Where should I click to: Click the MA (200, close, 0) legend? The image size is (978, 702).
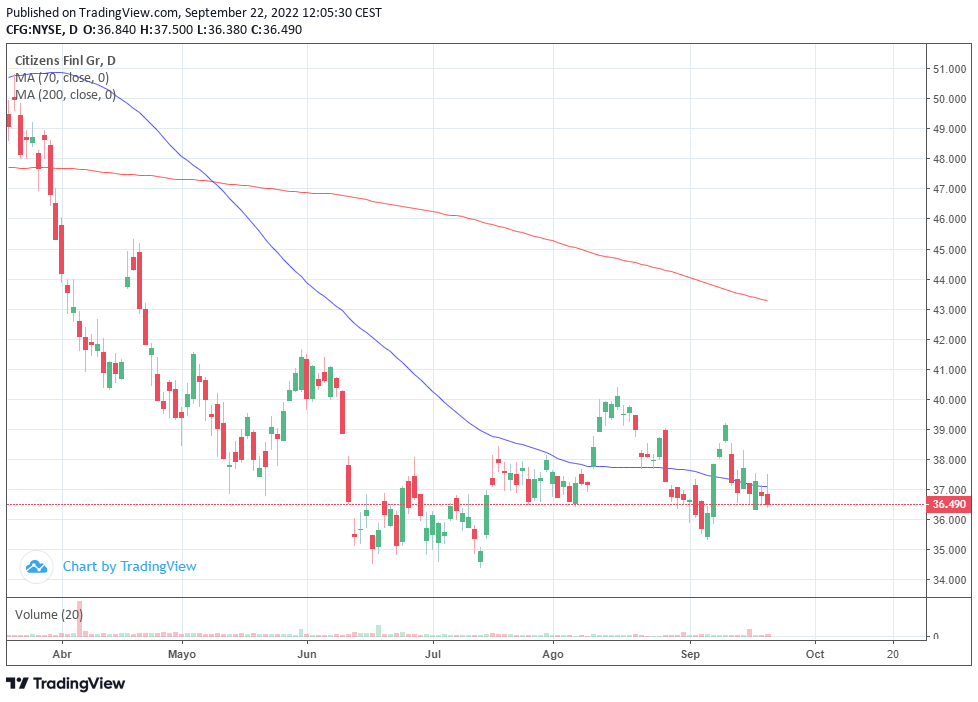[x=65, y=95]
